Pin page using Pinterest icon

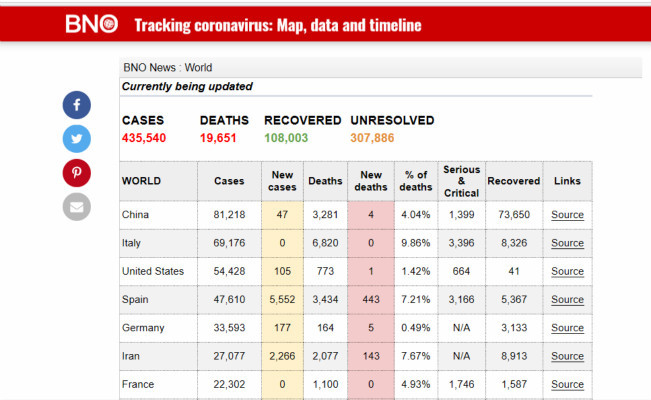point(77,173)
